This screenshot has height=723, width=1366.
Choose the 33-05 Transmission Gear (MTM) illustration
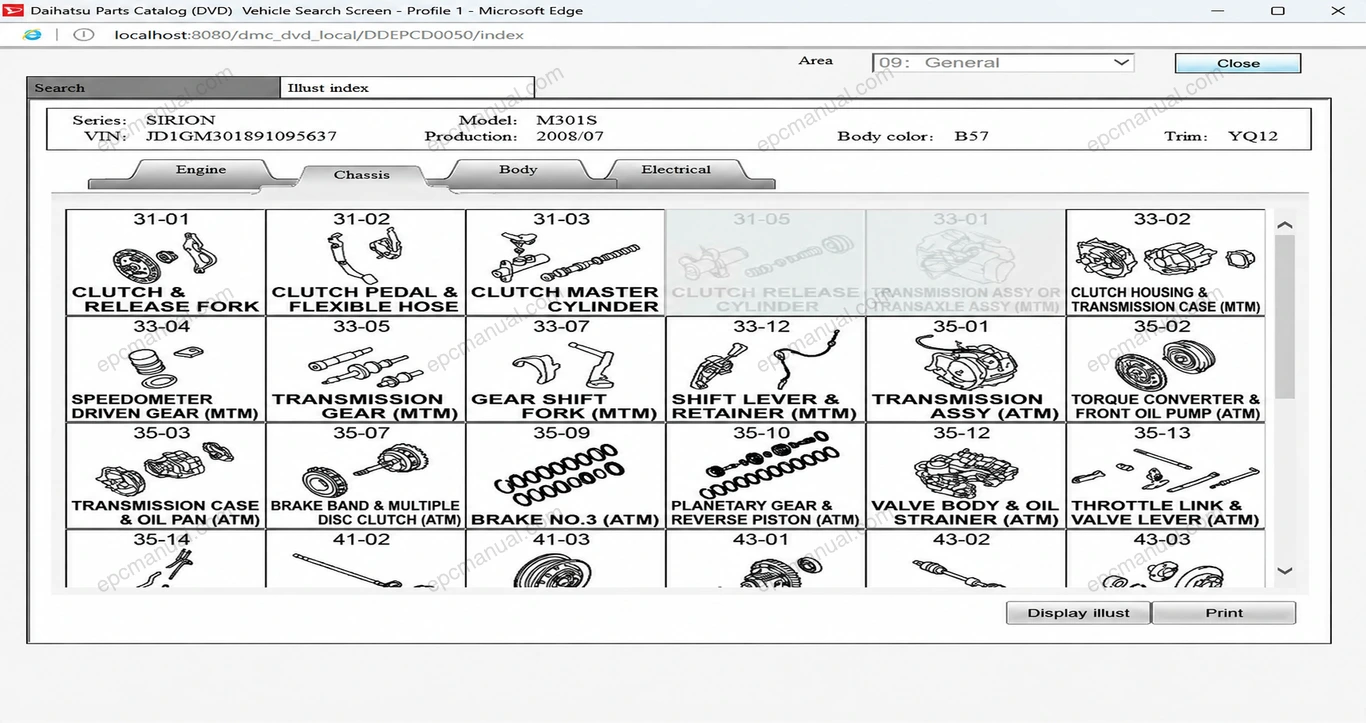tap(366, 370)
